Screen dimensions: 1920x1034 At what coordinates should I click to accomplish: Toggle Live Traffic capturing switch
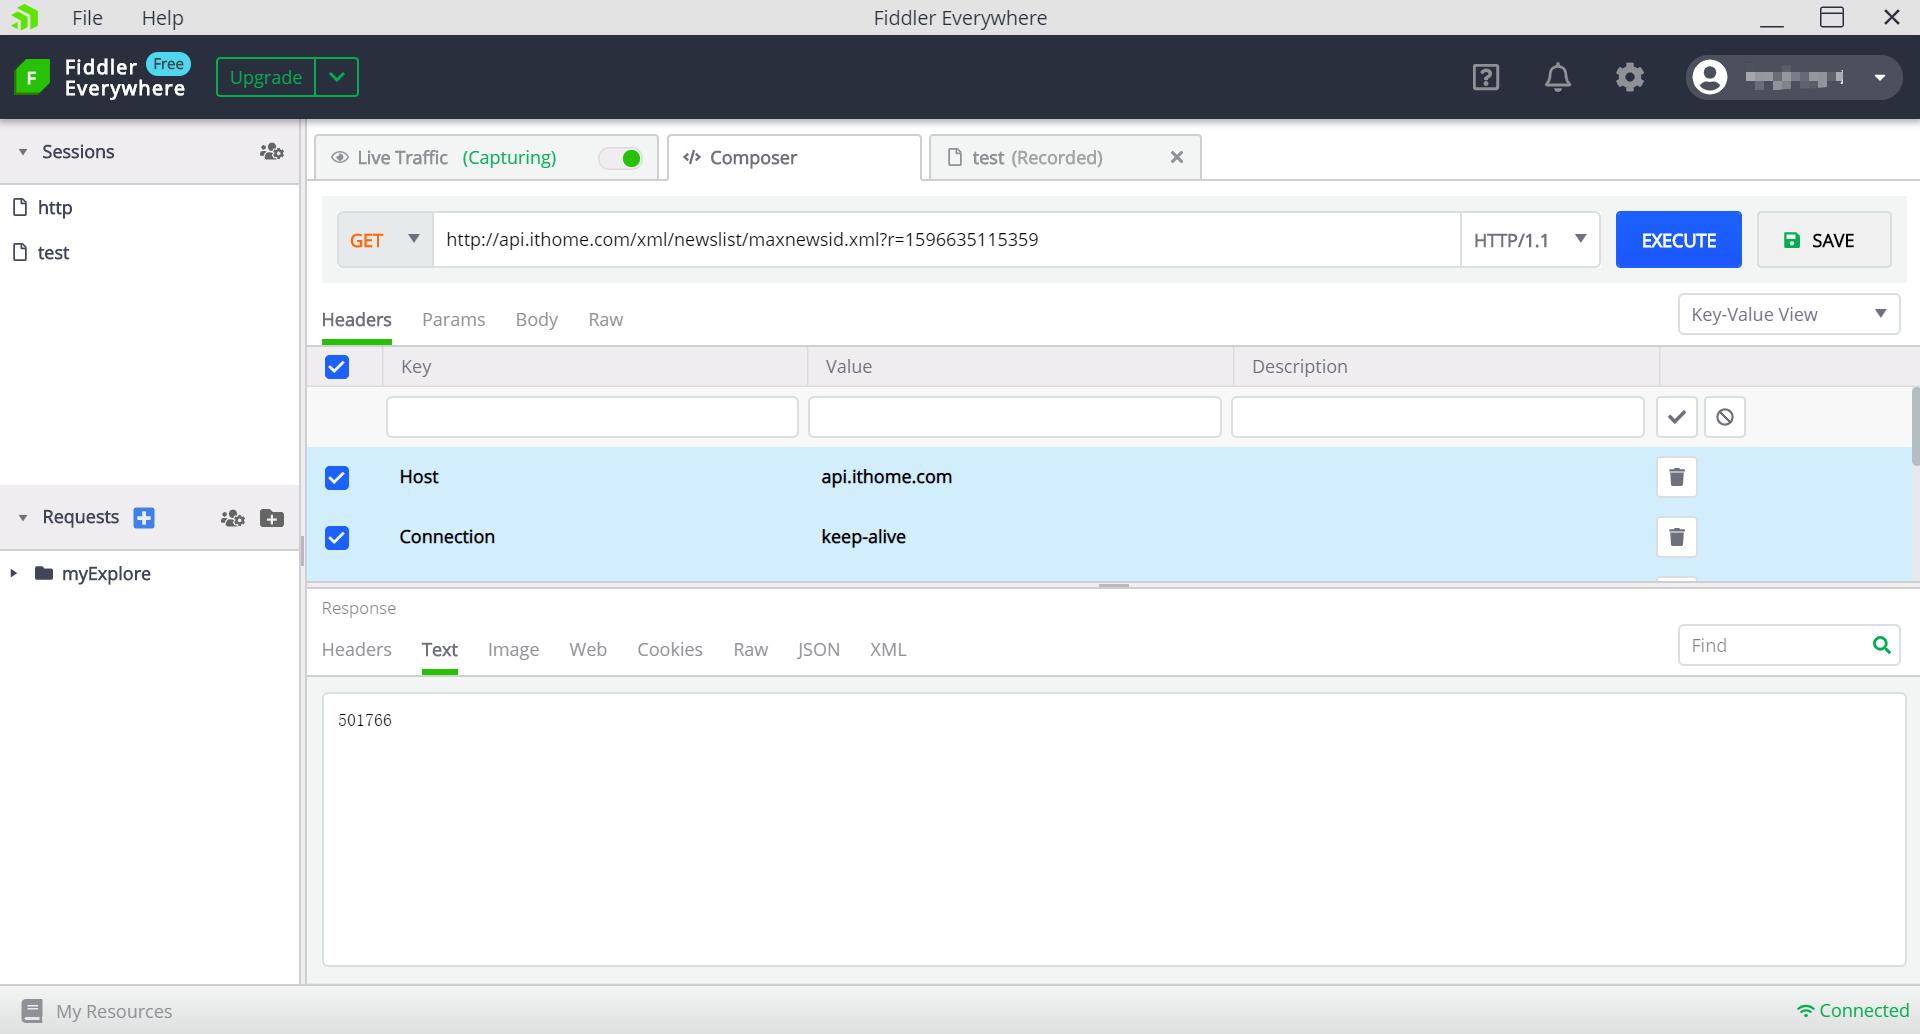pos(621,158)
